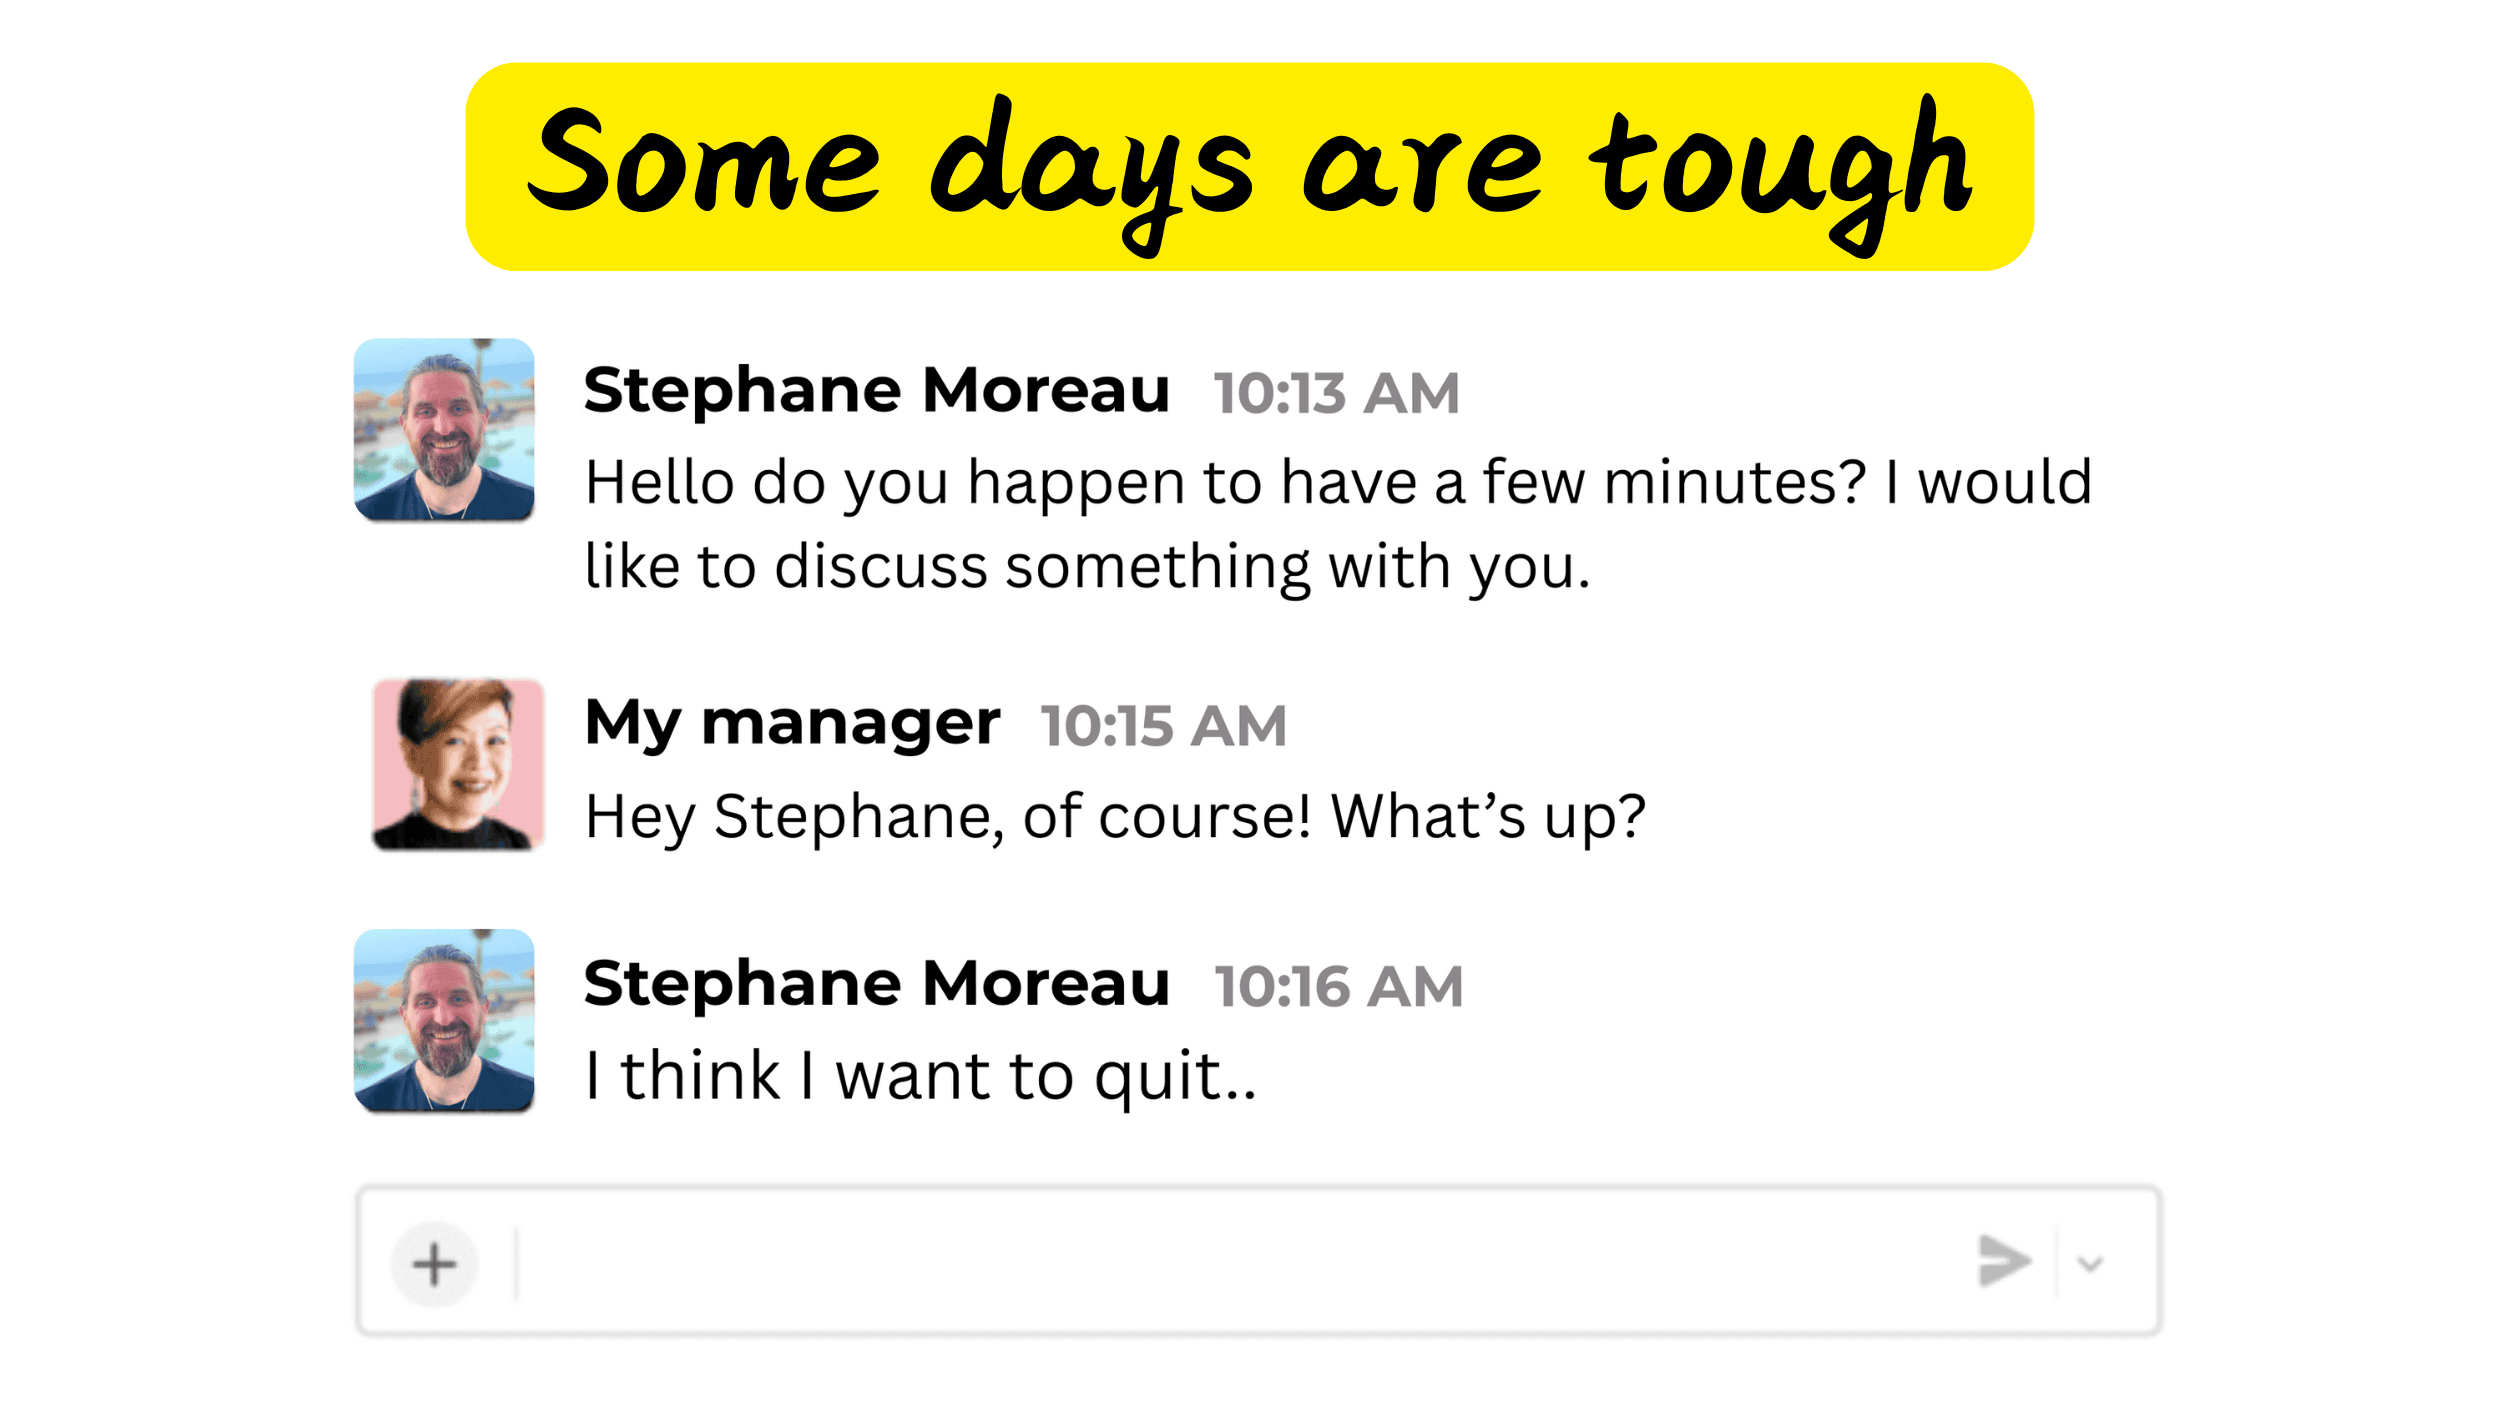
Task: Click the 10:15 AM timestamp
Action: click(x=1163, y=726)
